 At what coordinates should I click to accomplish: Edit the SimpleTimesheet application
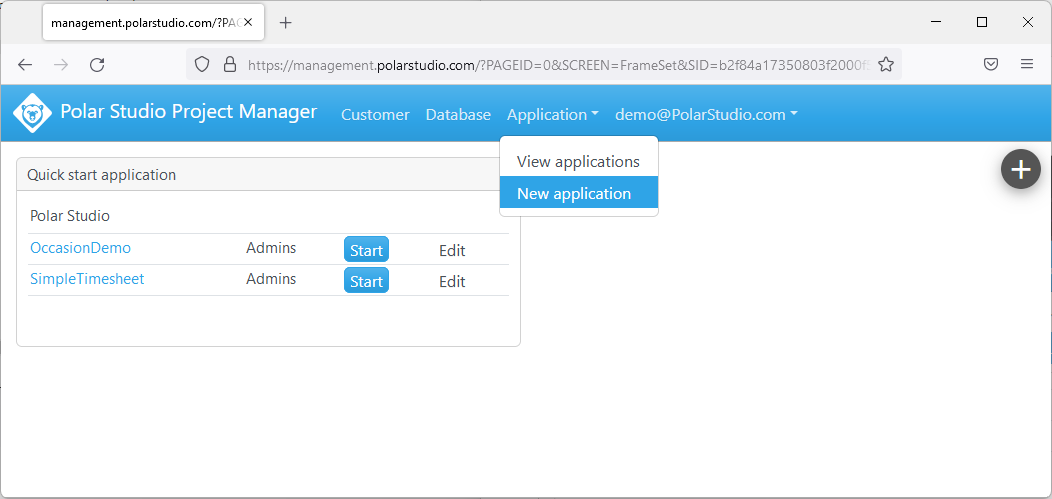tap(452, 282)
